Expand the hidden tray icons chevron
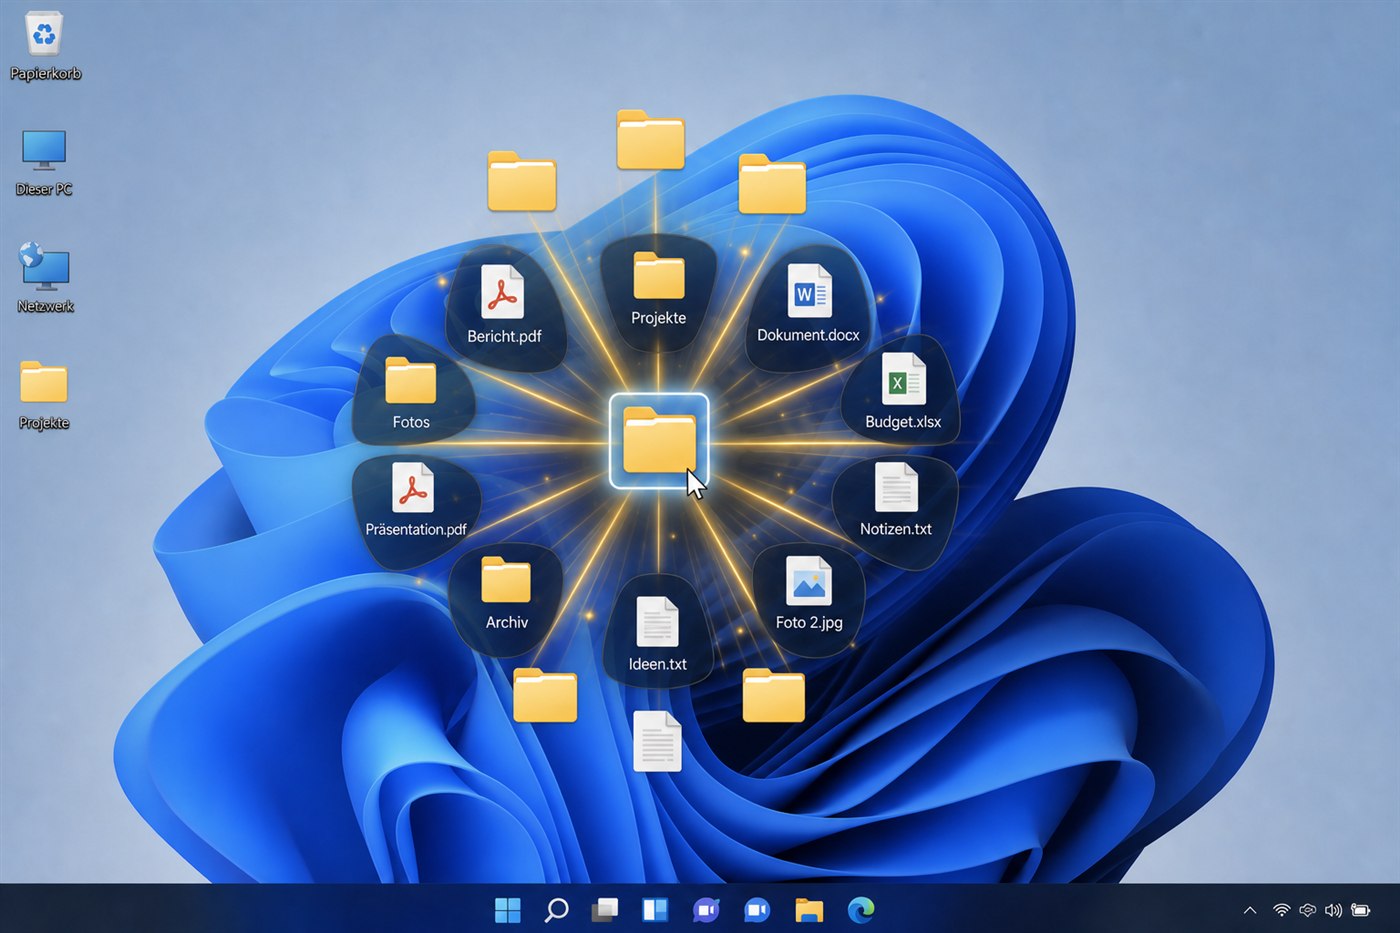The width and height of the screenshot is (1400, 933). click(x=1250, y=910)
